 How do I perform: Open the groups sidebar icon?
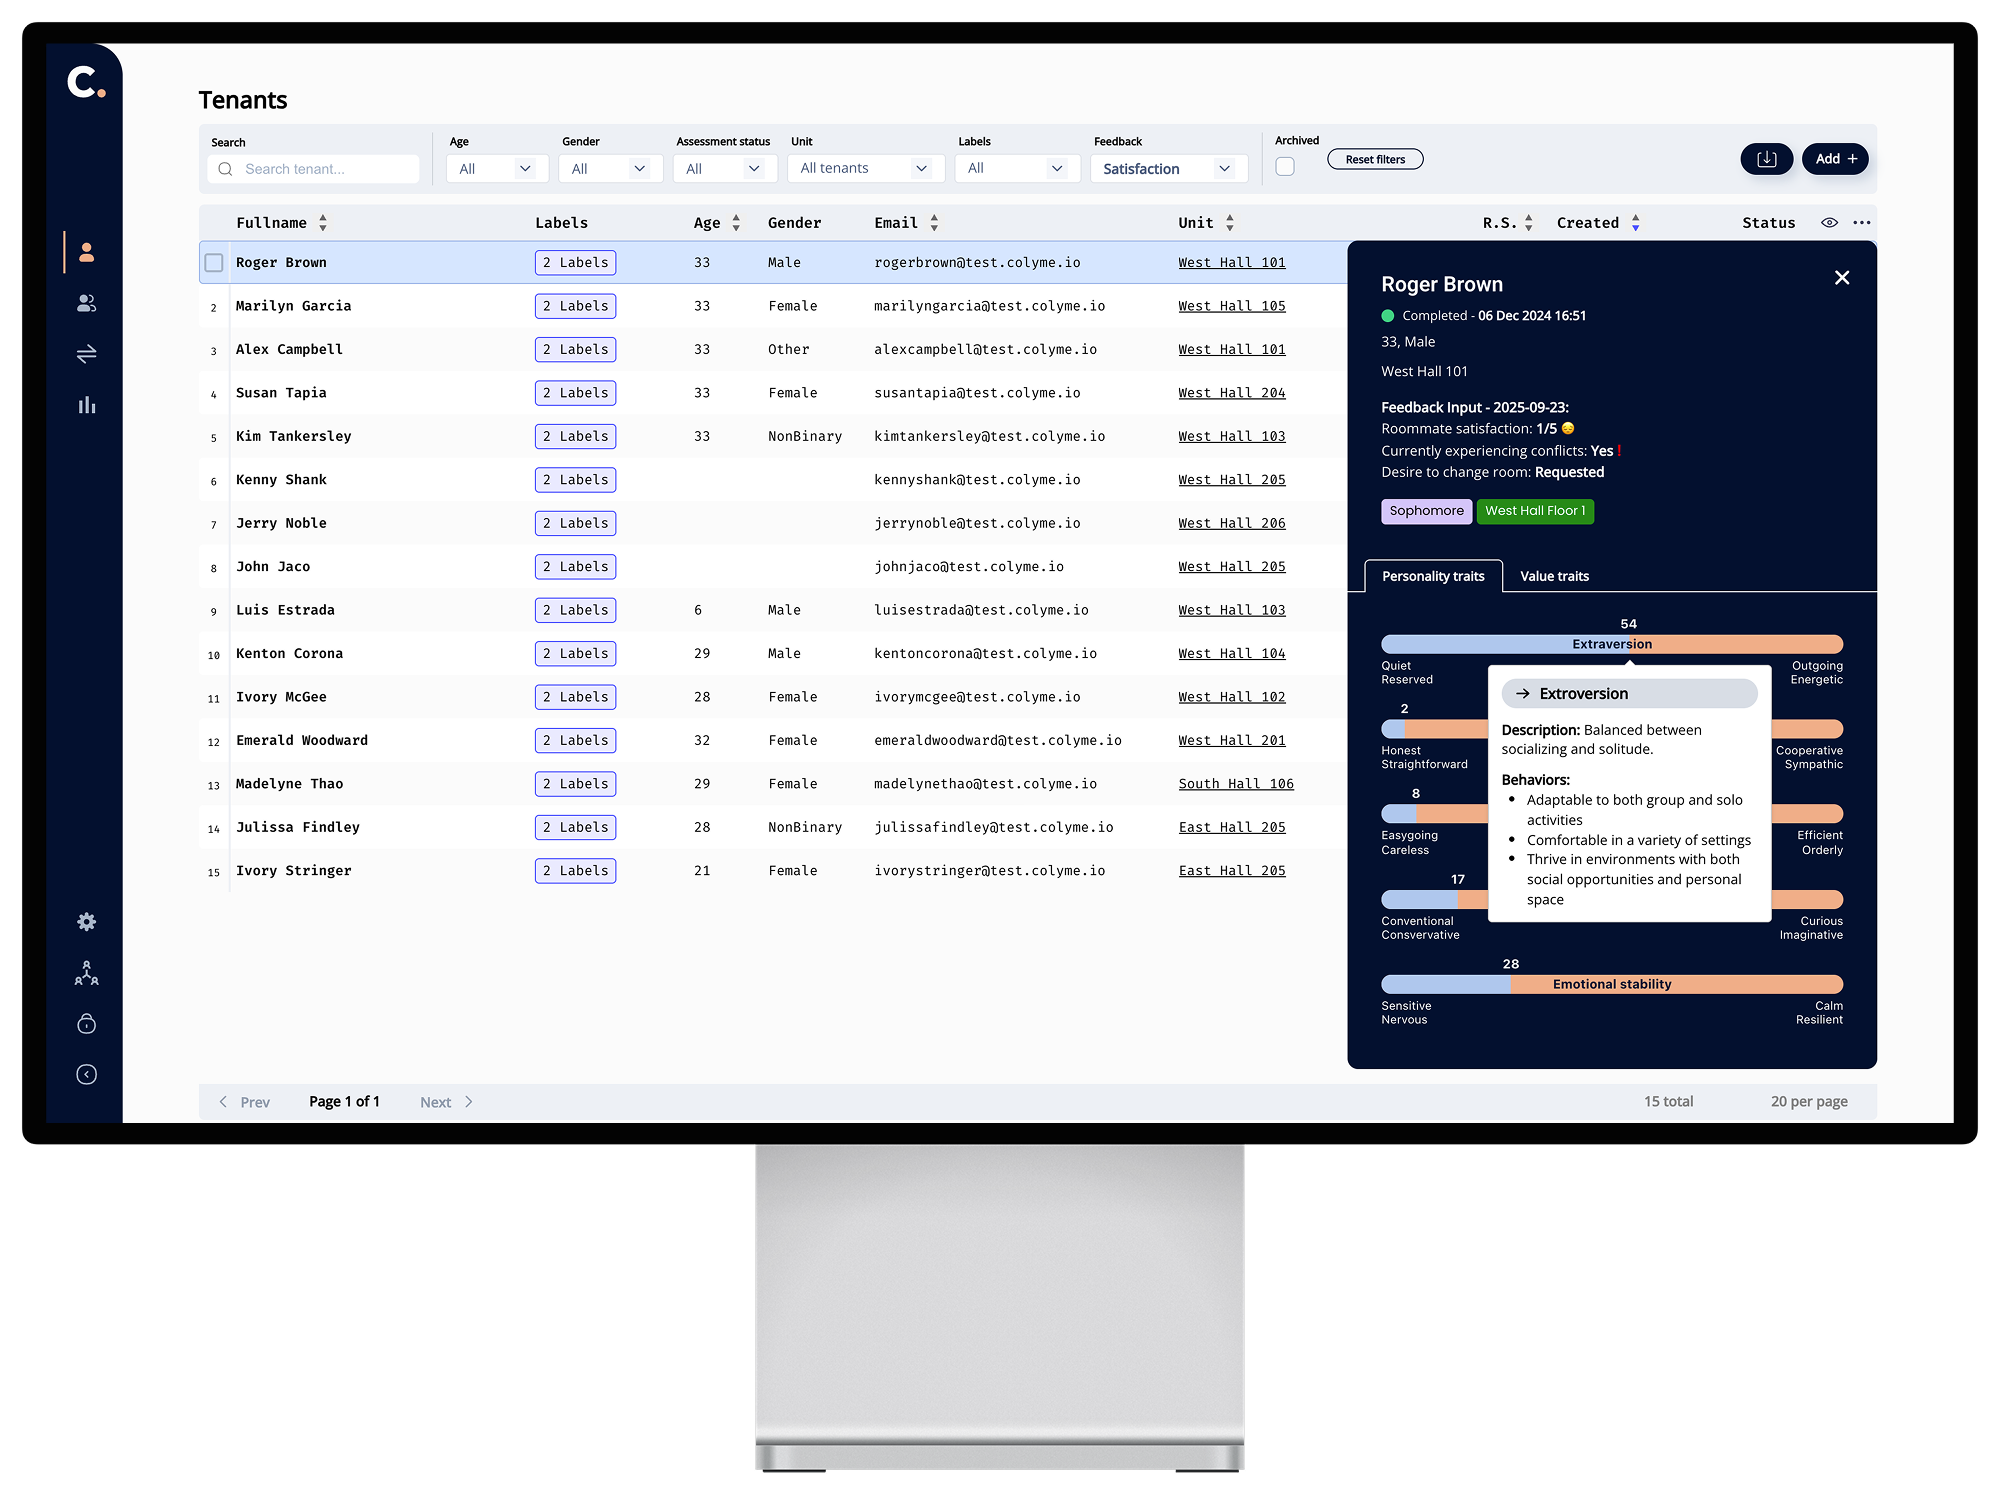[x=87, y=303]
